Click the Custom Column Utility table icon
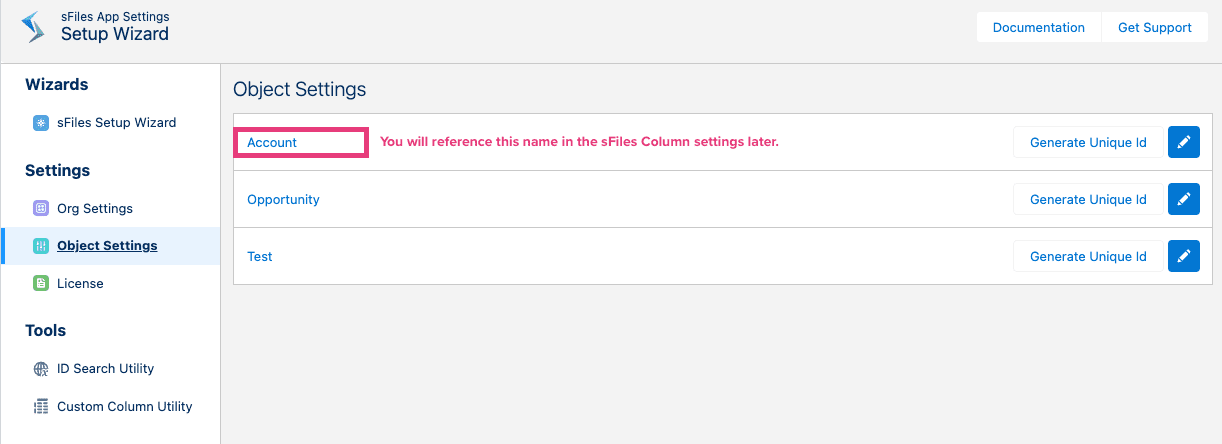1222x444 pixels. (41, 407)
